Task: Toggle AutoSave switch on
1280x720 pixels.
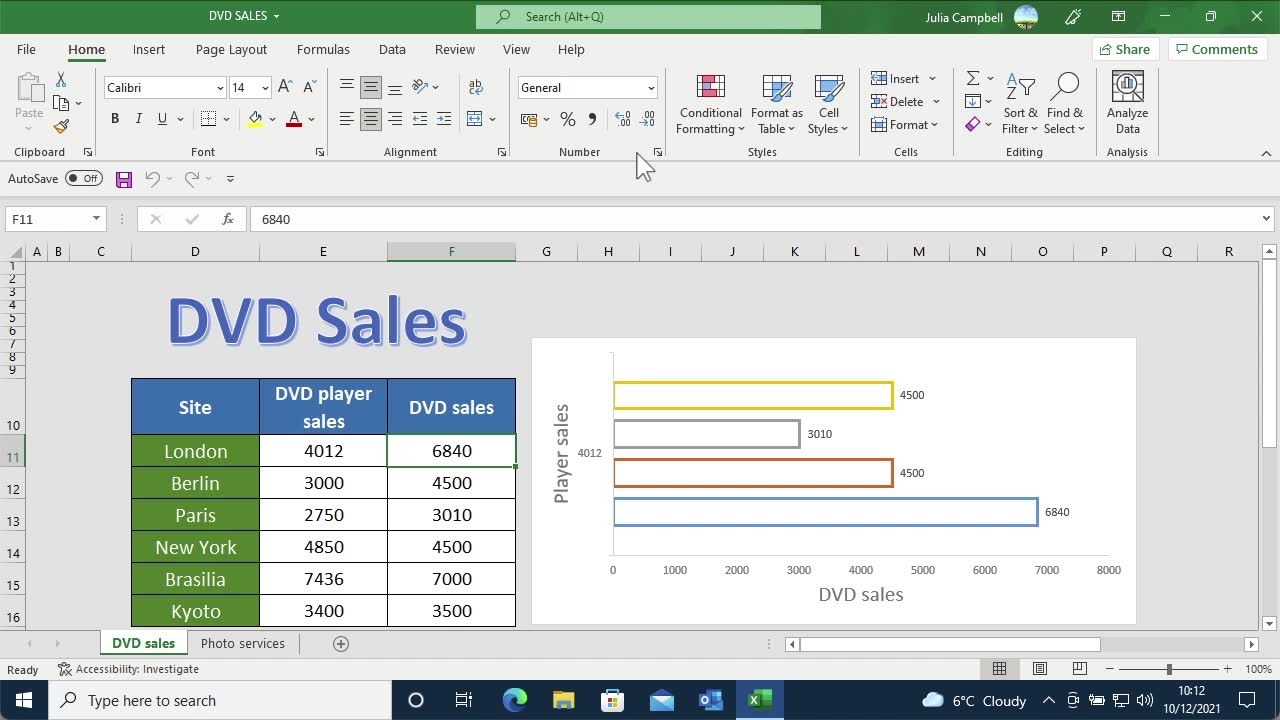Action: (84, 179)
